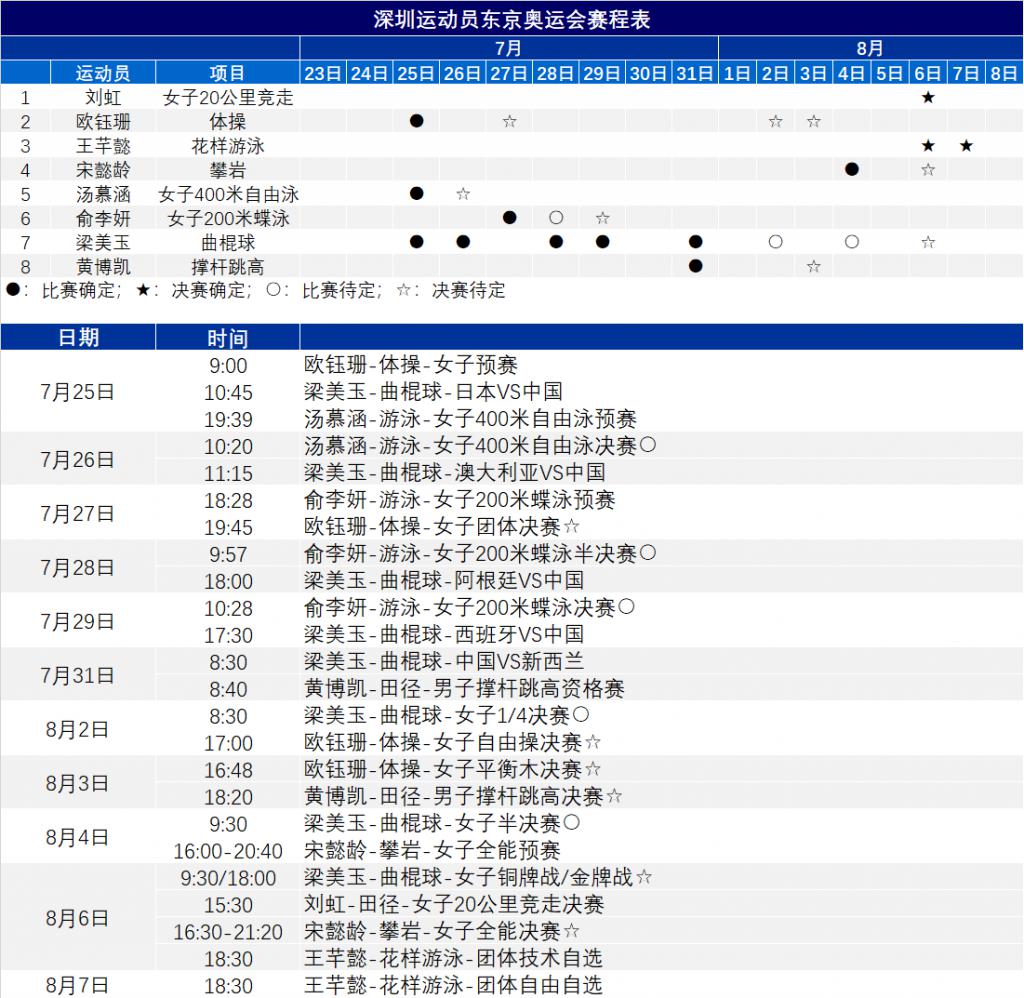Select the 日期 header in the lower table
Image resolution: width=1024 pixels, height=998 pixels.
coord(78,338)
